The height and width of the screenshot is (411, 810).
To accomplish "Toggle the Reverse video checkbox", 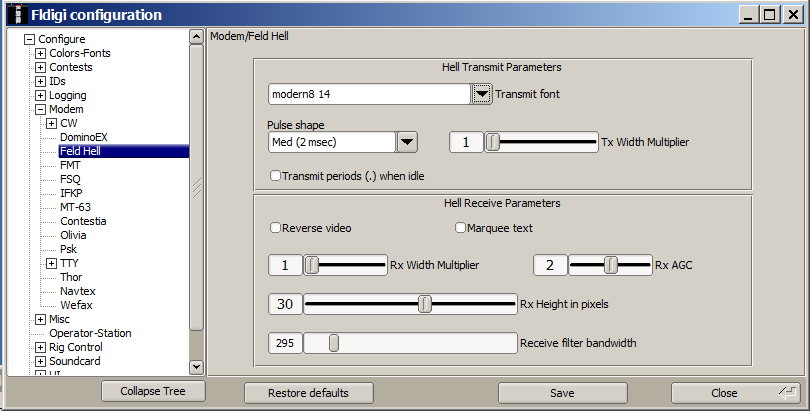I will 276,228.
